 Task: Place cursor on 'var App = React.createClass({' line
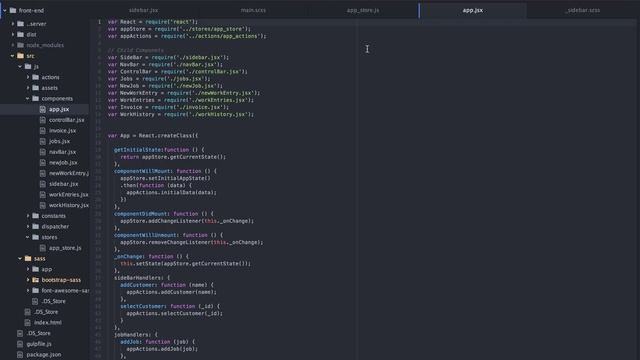pyautogui.click(x=153, y=136)
